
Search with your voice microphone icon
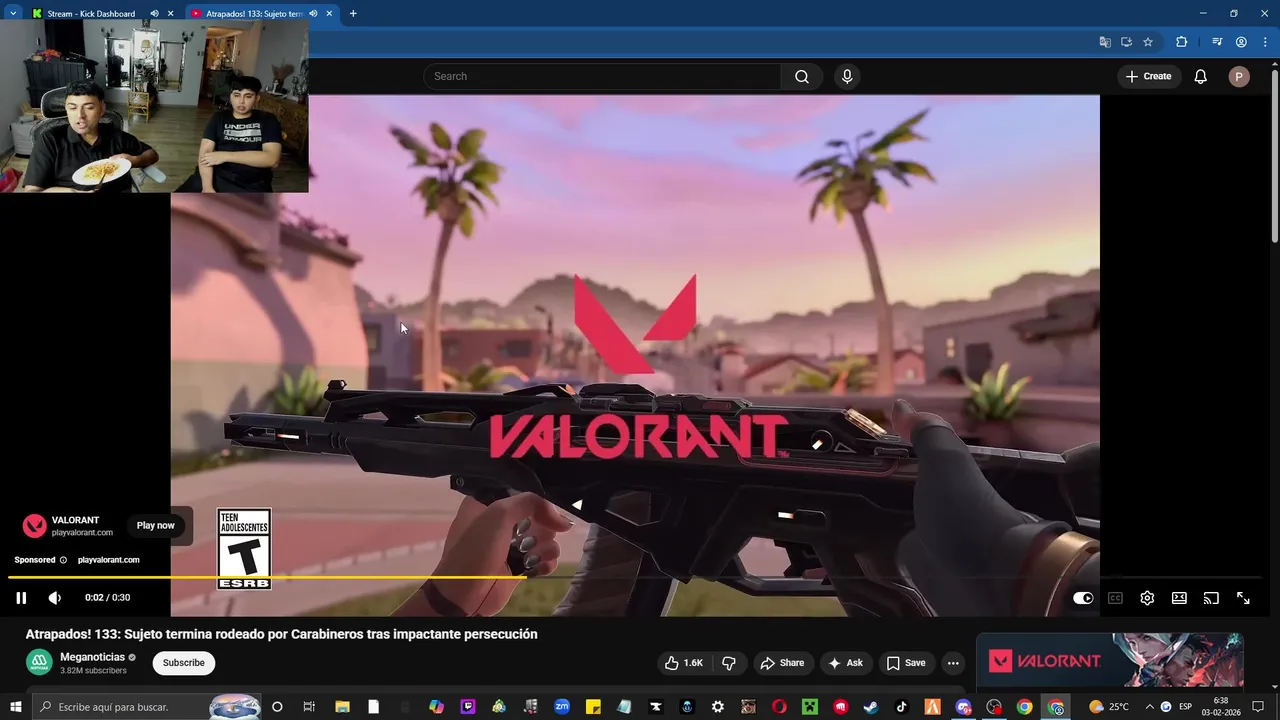point(847,76)
